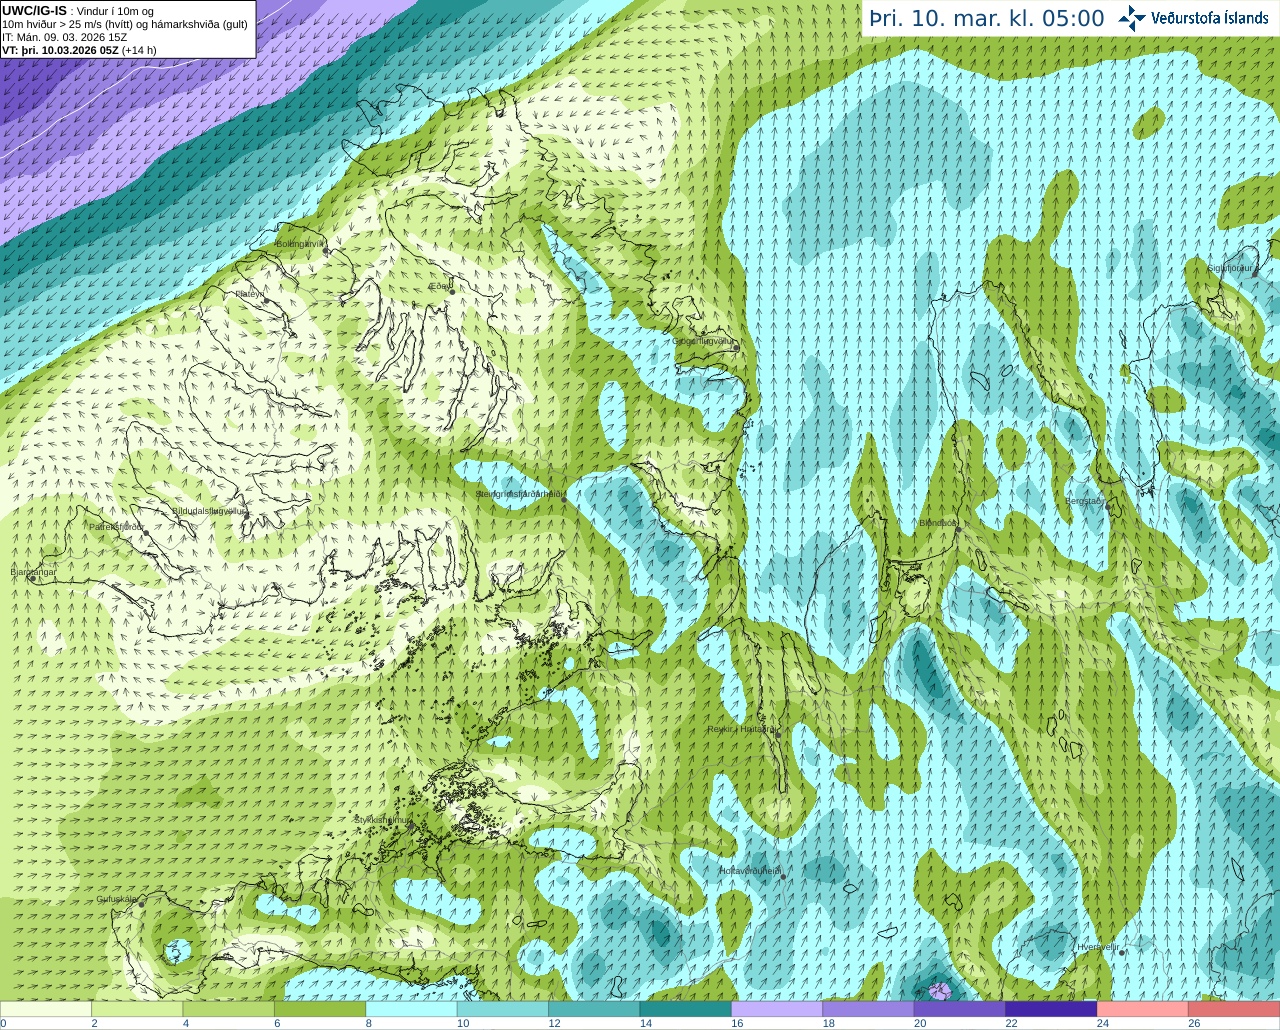
Task: Click the legend scale value '26'
Action: click(1194, 1023)
